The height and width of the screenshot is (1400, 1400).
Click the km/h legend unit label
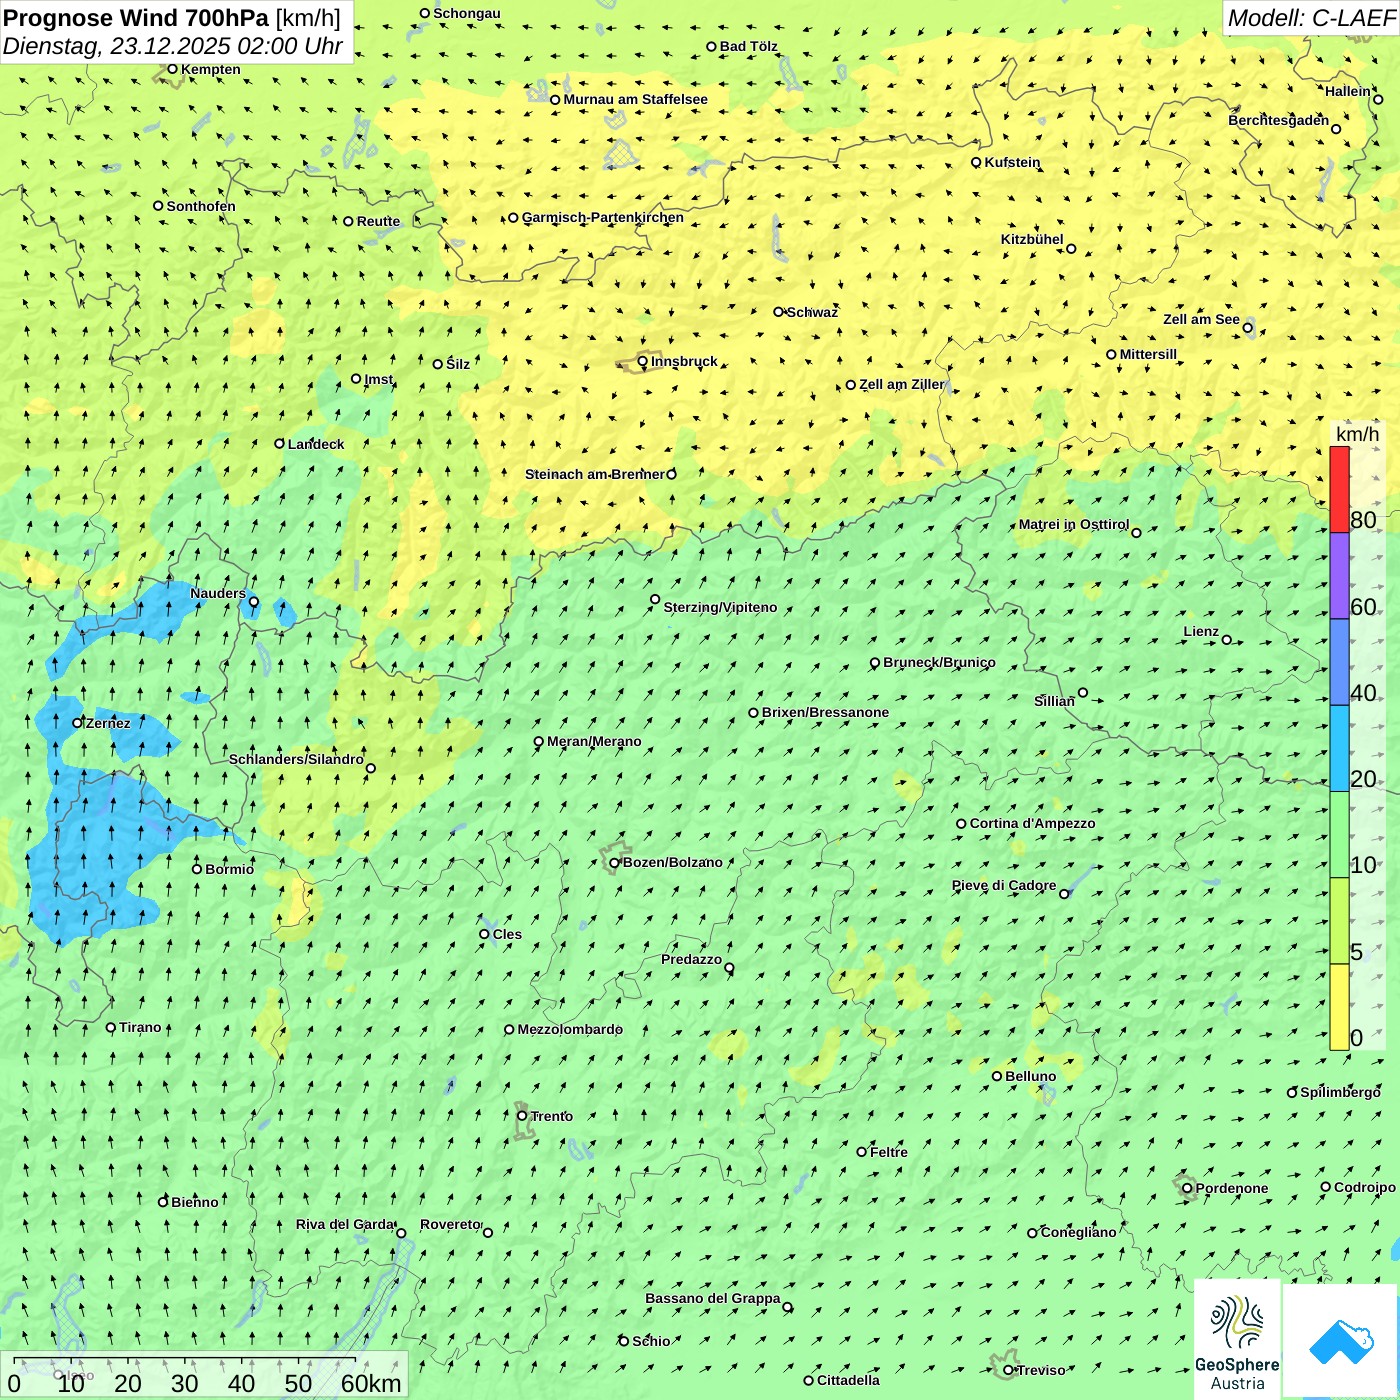(x=1357, y=434)
